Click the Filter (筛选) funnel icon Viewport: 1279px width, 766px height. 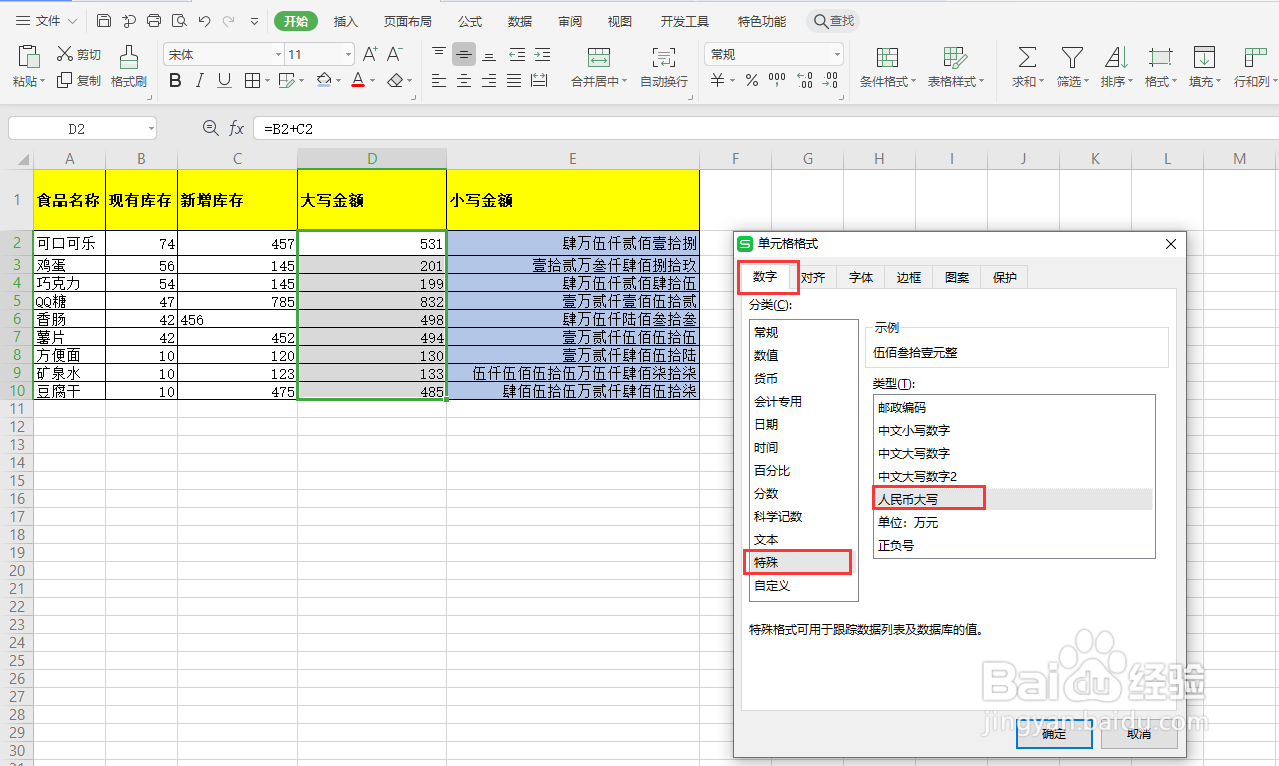pyautogui.click(x=1072, y=57)
